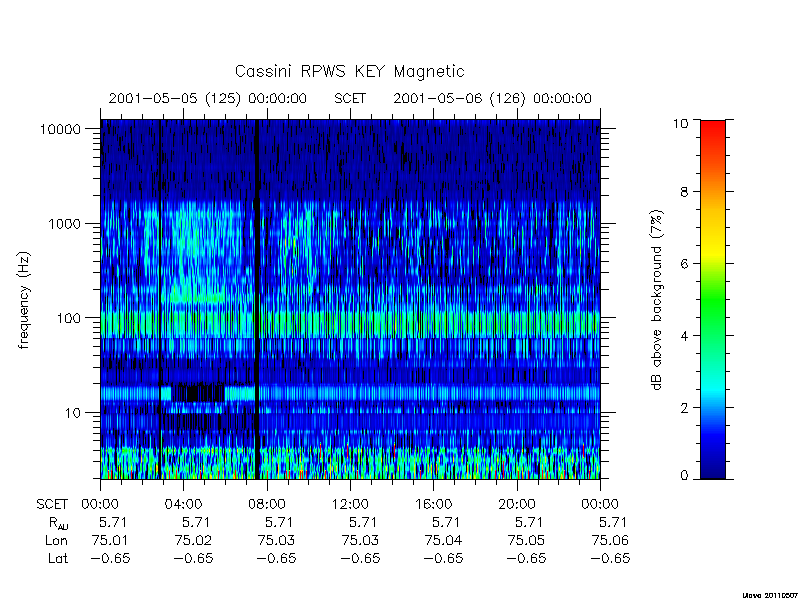Select the 'frequency (Hz)' axis title
The height and width of the screenshot is (600, 800).
[x=24, y=300]
